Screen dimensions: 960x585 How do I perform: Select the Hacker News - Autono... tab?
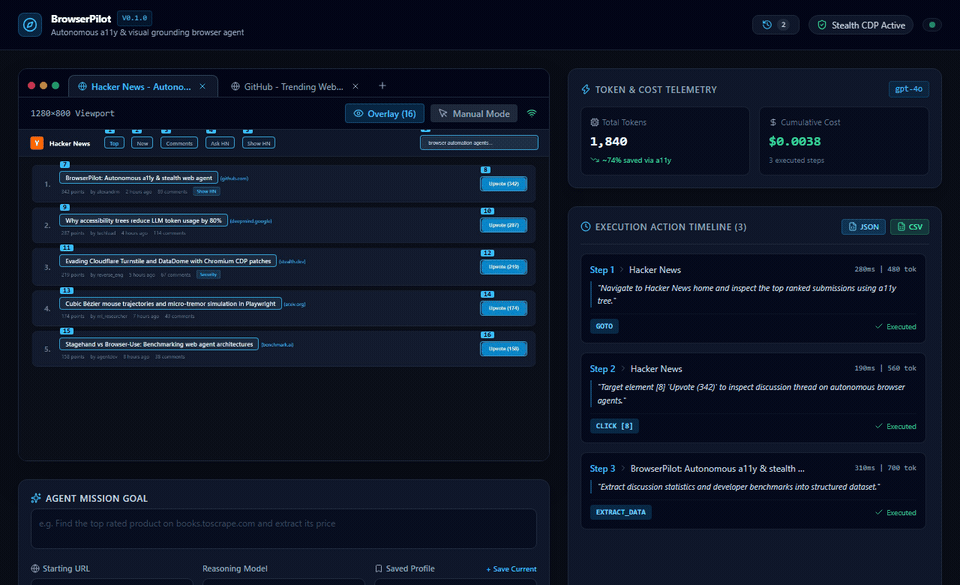[143, 87]
